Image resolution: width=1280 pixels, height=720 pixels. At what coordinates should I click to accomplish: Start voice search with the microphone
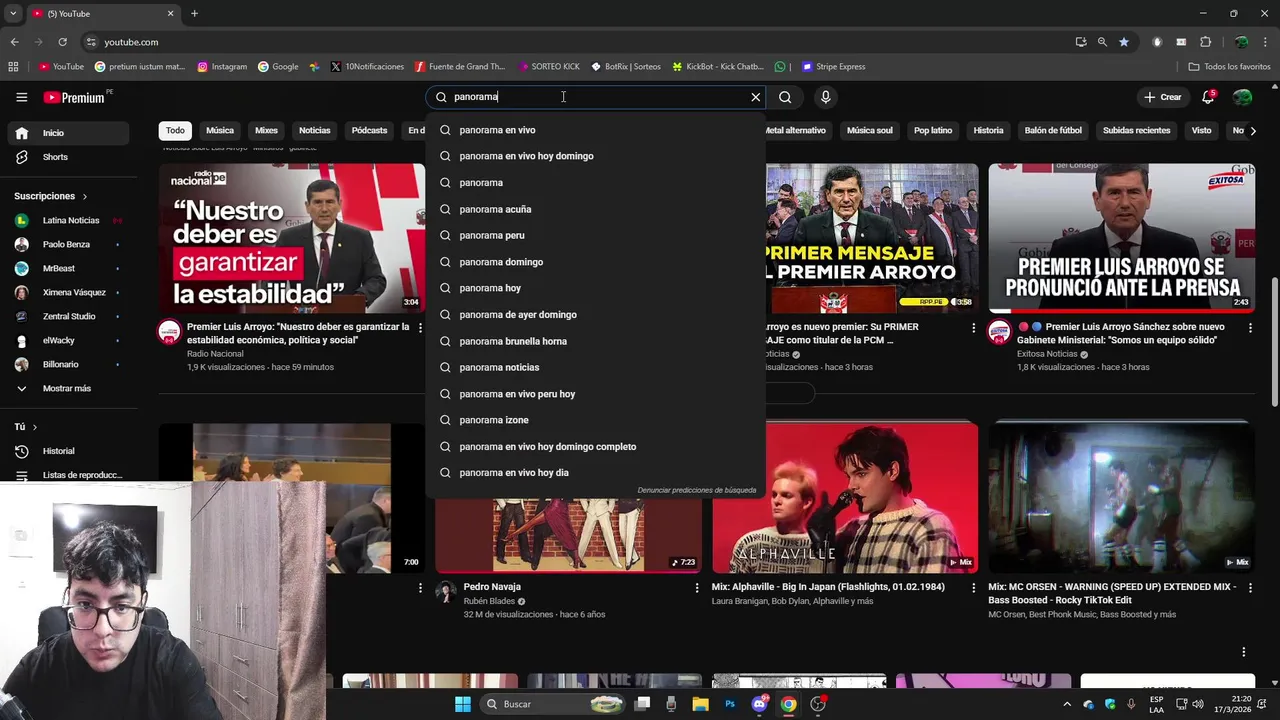825,97
